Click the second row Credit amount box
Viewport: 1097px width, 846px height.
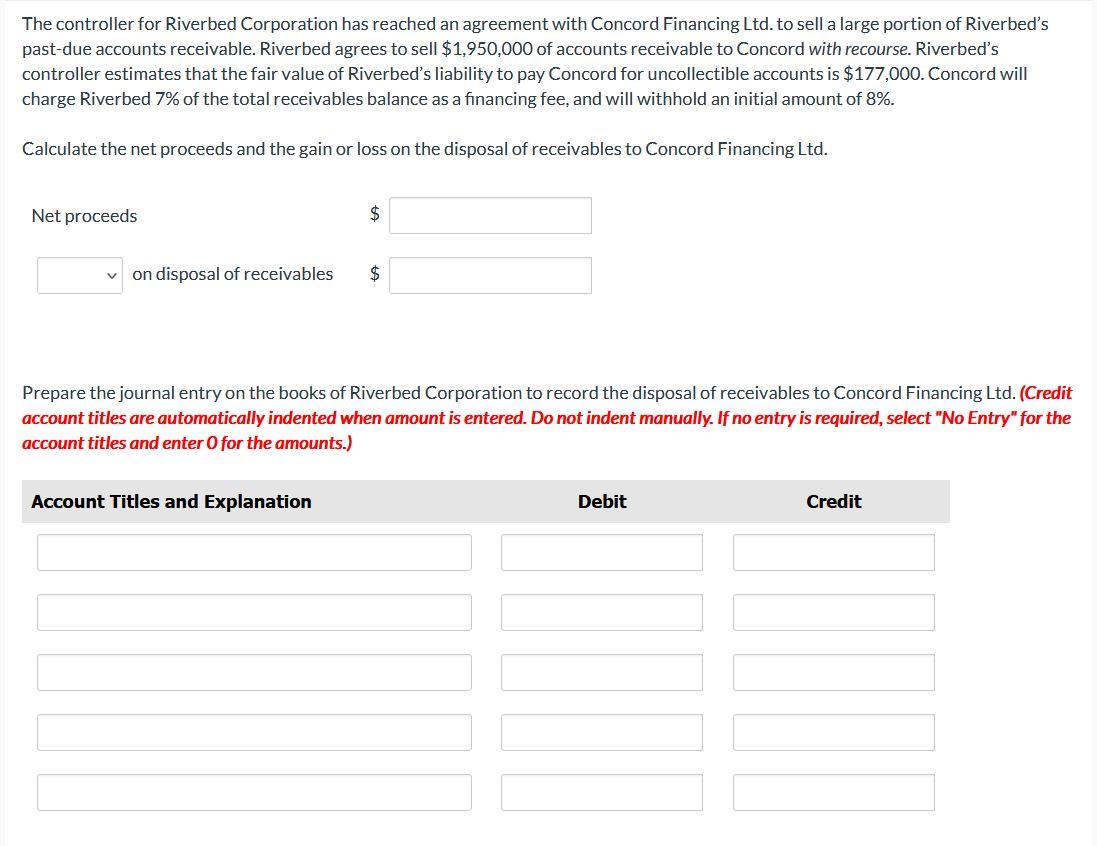pos(833,611)
